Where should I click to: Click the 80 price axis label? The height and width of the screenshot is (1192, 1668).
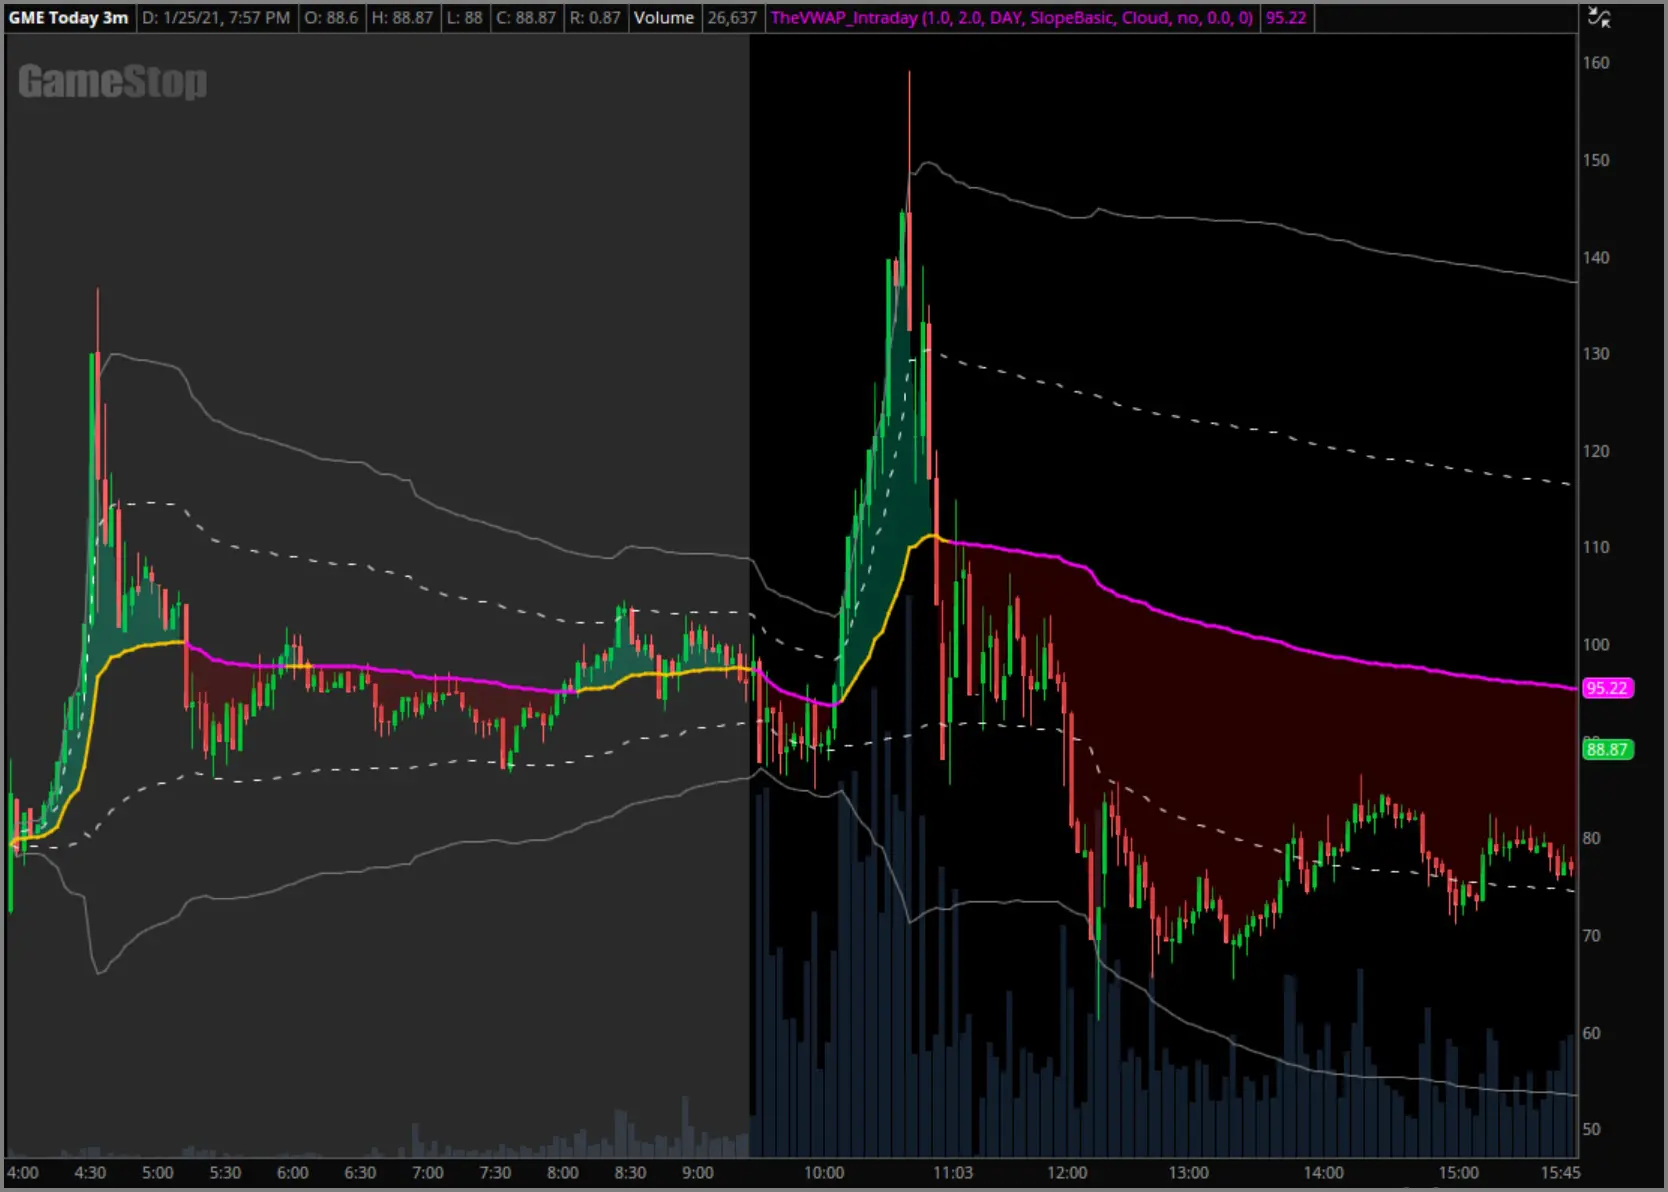[1592, 839]
